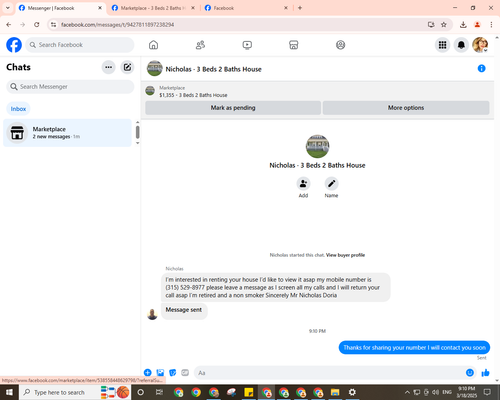
Task: Open conversation information icon
Action: coord(481,68)
